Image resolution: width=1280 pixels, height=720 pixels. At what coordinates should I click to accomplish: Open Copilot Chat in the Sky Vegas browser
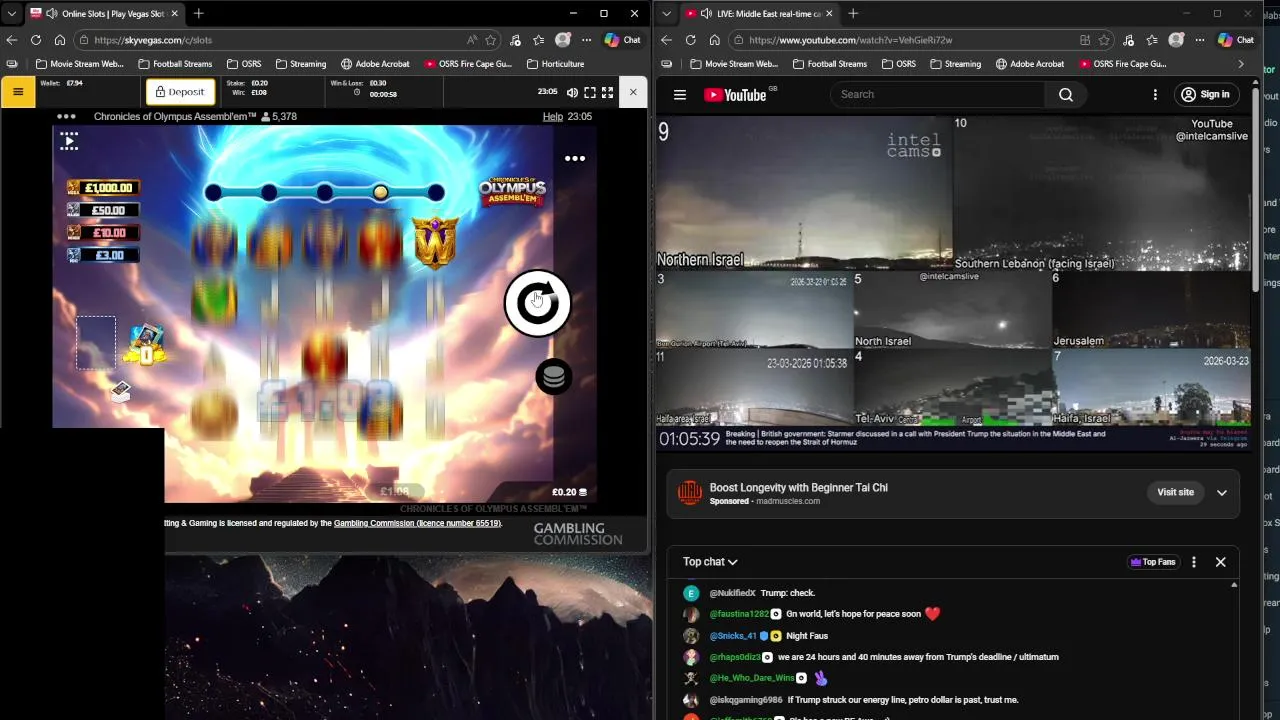(622, 40)
